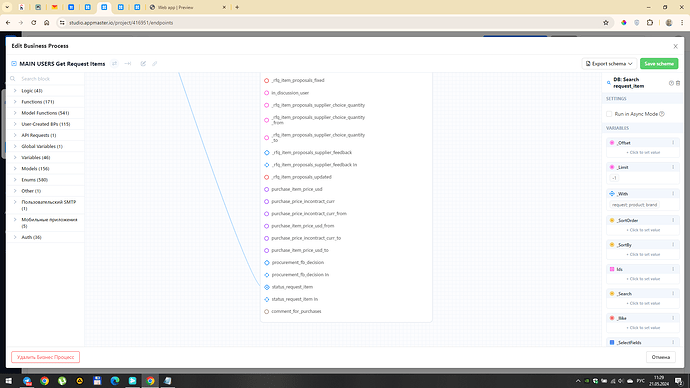Open the _Offset variable options menu
690x388 pixels.
point(673,143)
